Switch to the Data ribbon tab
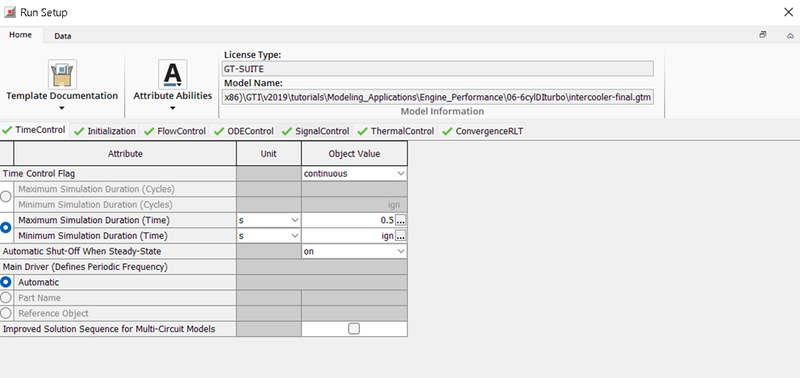This screenshot has height=378, width=800. (63, 36)
